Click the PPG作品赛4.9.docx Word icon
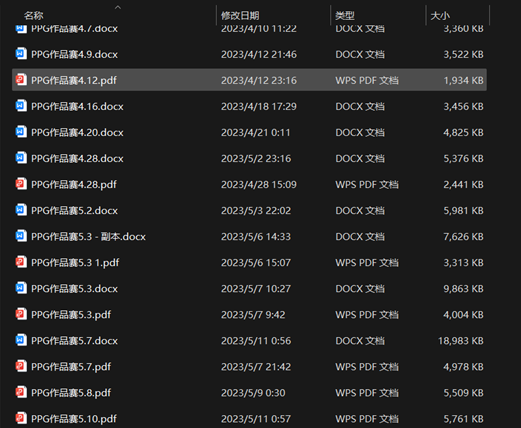521x428 pixels. pyautogui.click(x=21, y=54)
